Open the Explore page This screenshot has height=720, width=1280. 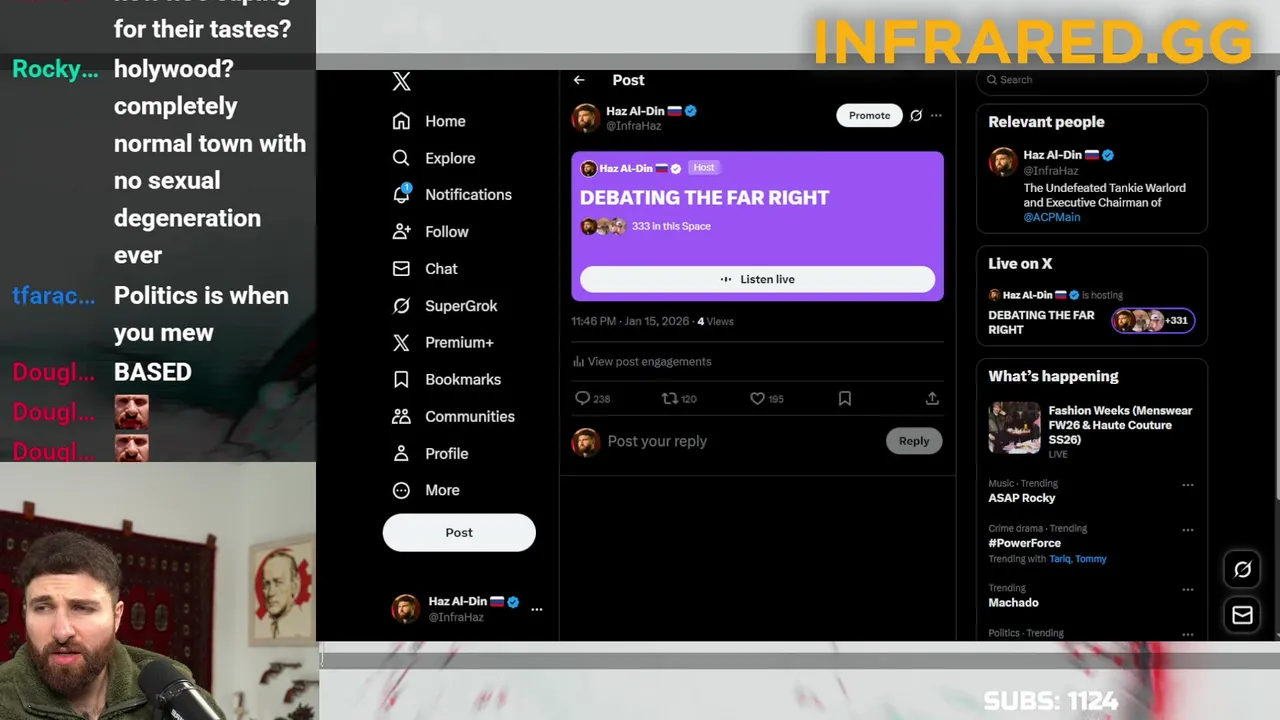pyautogui.click(x=433, y=158)
